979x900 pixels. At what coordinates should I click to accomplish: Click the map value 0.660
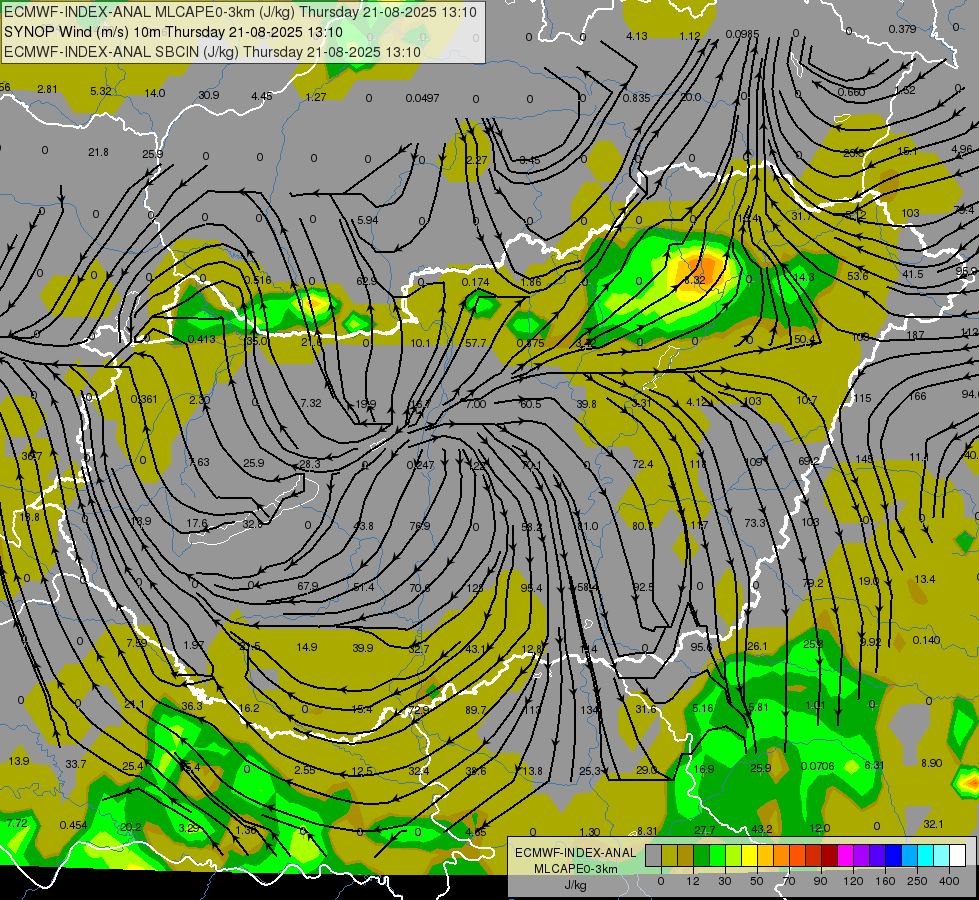pos(851,92)
